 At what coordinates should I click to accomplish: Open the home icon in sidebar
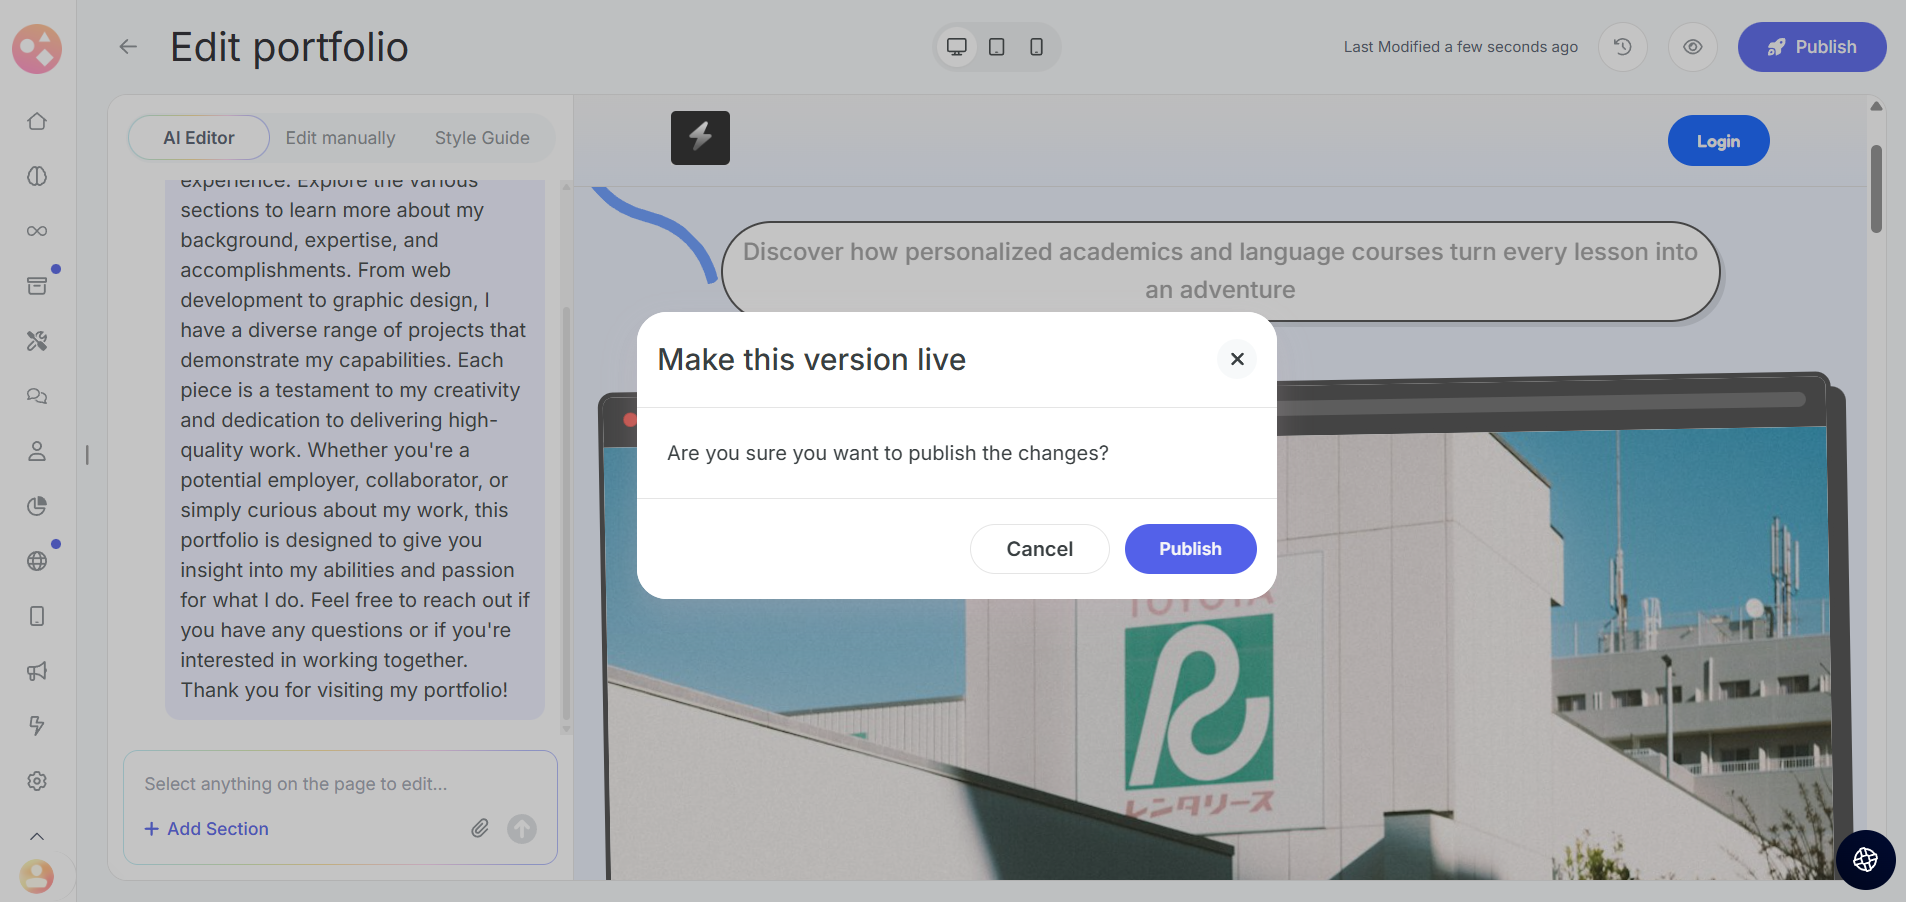(37, 121)
